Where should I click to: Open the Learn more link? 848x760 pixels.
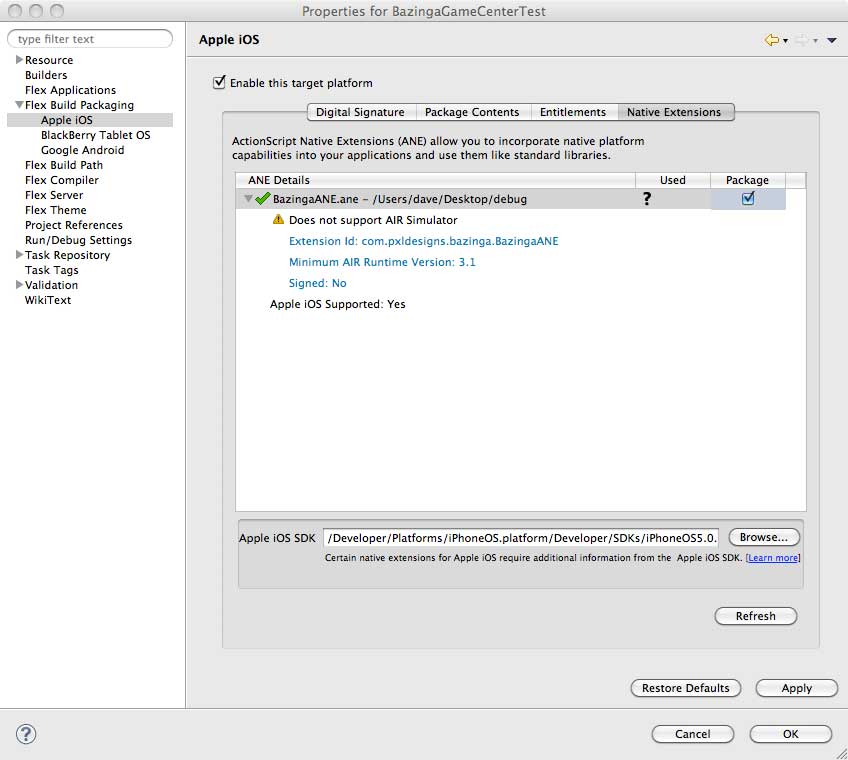point(773,558)
